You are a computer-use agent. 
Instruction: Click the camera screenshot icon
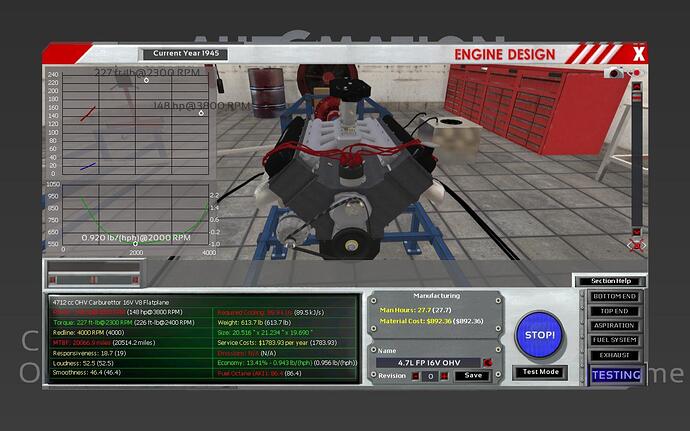[615, 73]
